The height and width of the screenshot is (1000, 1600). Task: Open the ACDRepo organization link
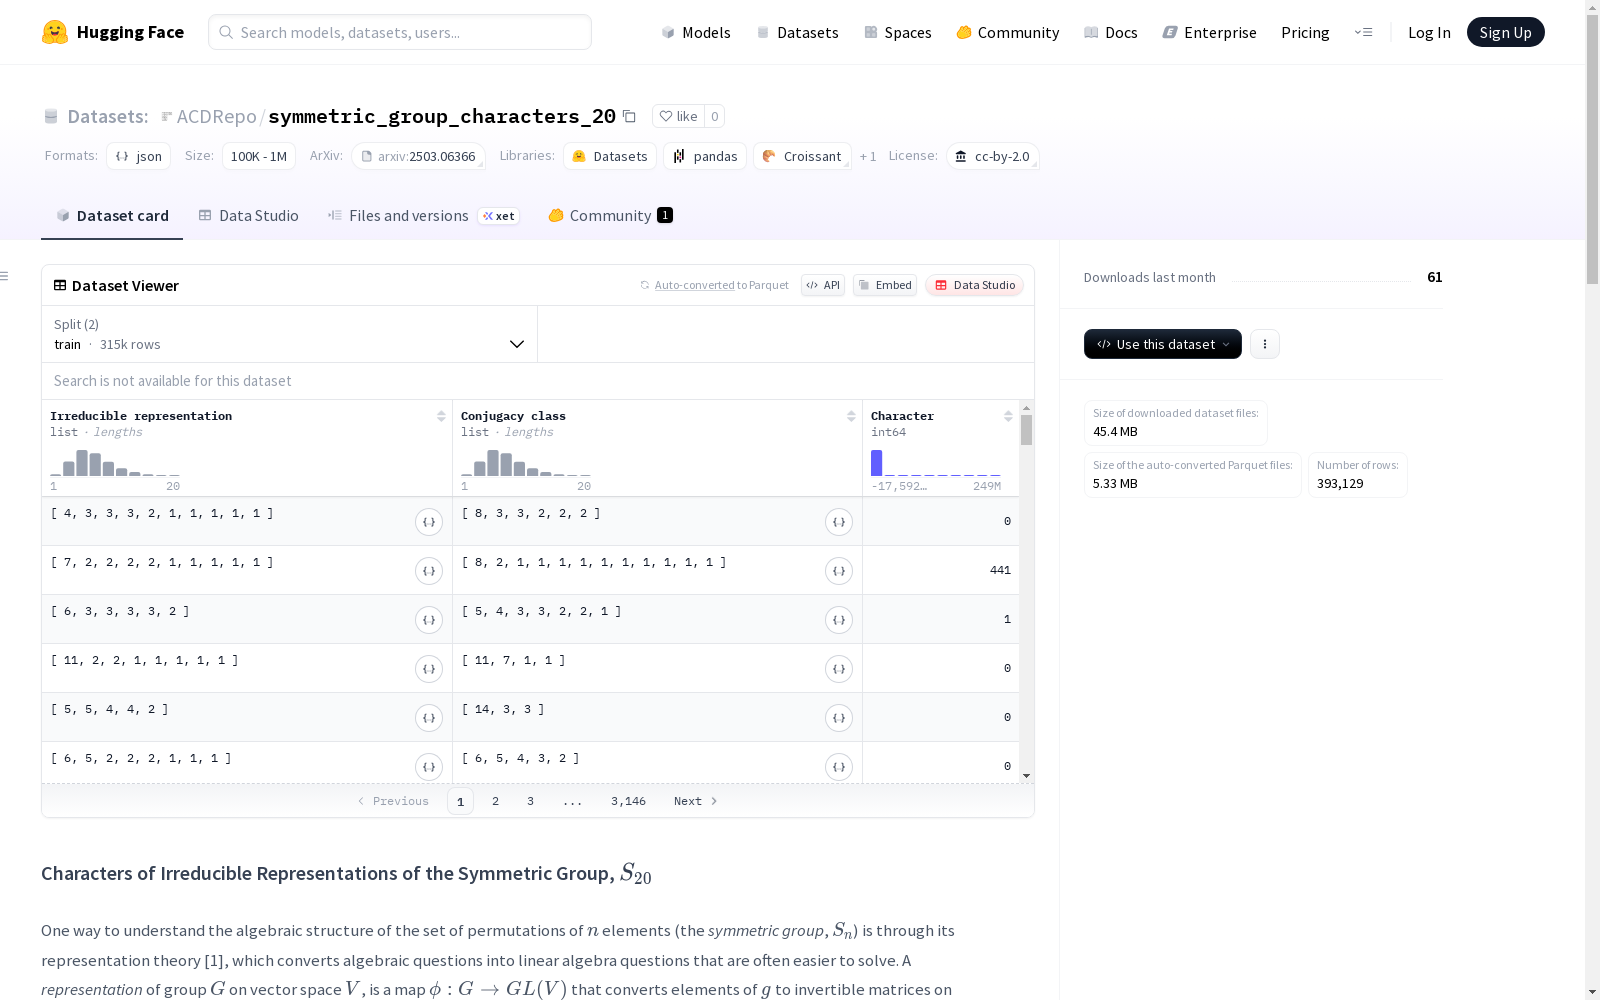(216, 116)
